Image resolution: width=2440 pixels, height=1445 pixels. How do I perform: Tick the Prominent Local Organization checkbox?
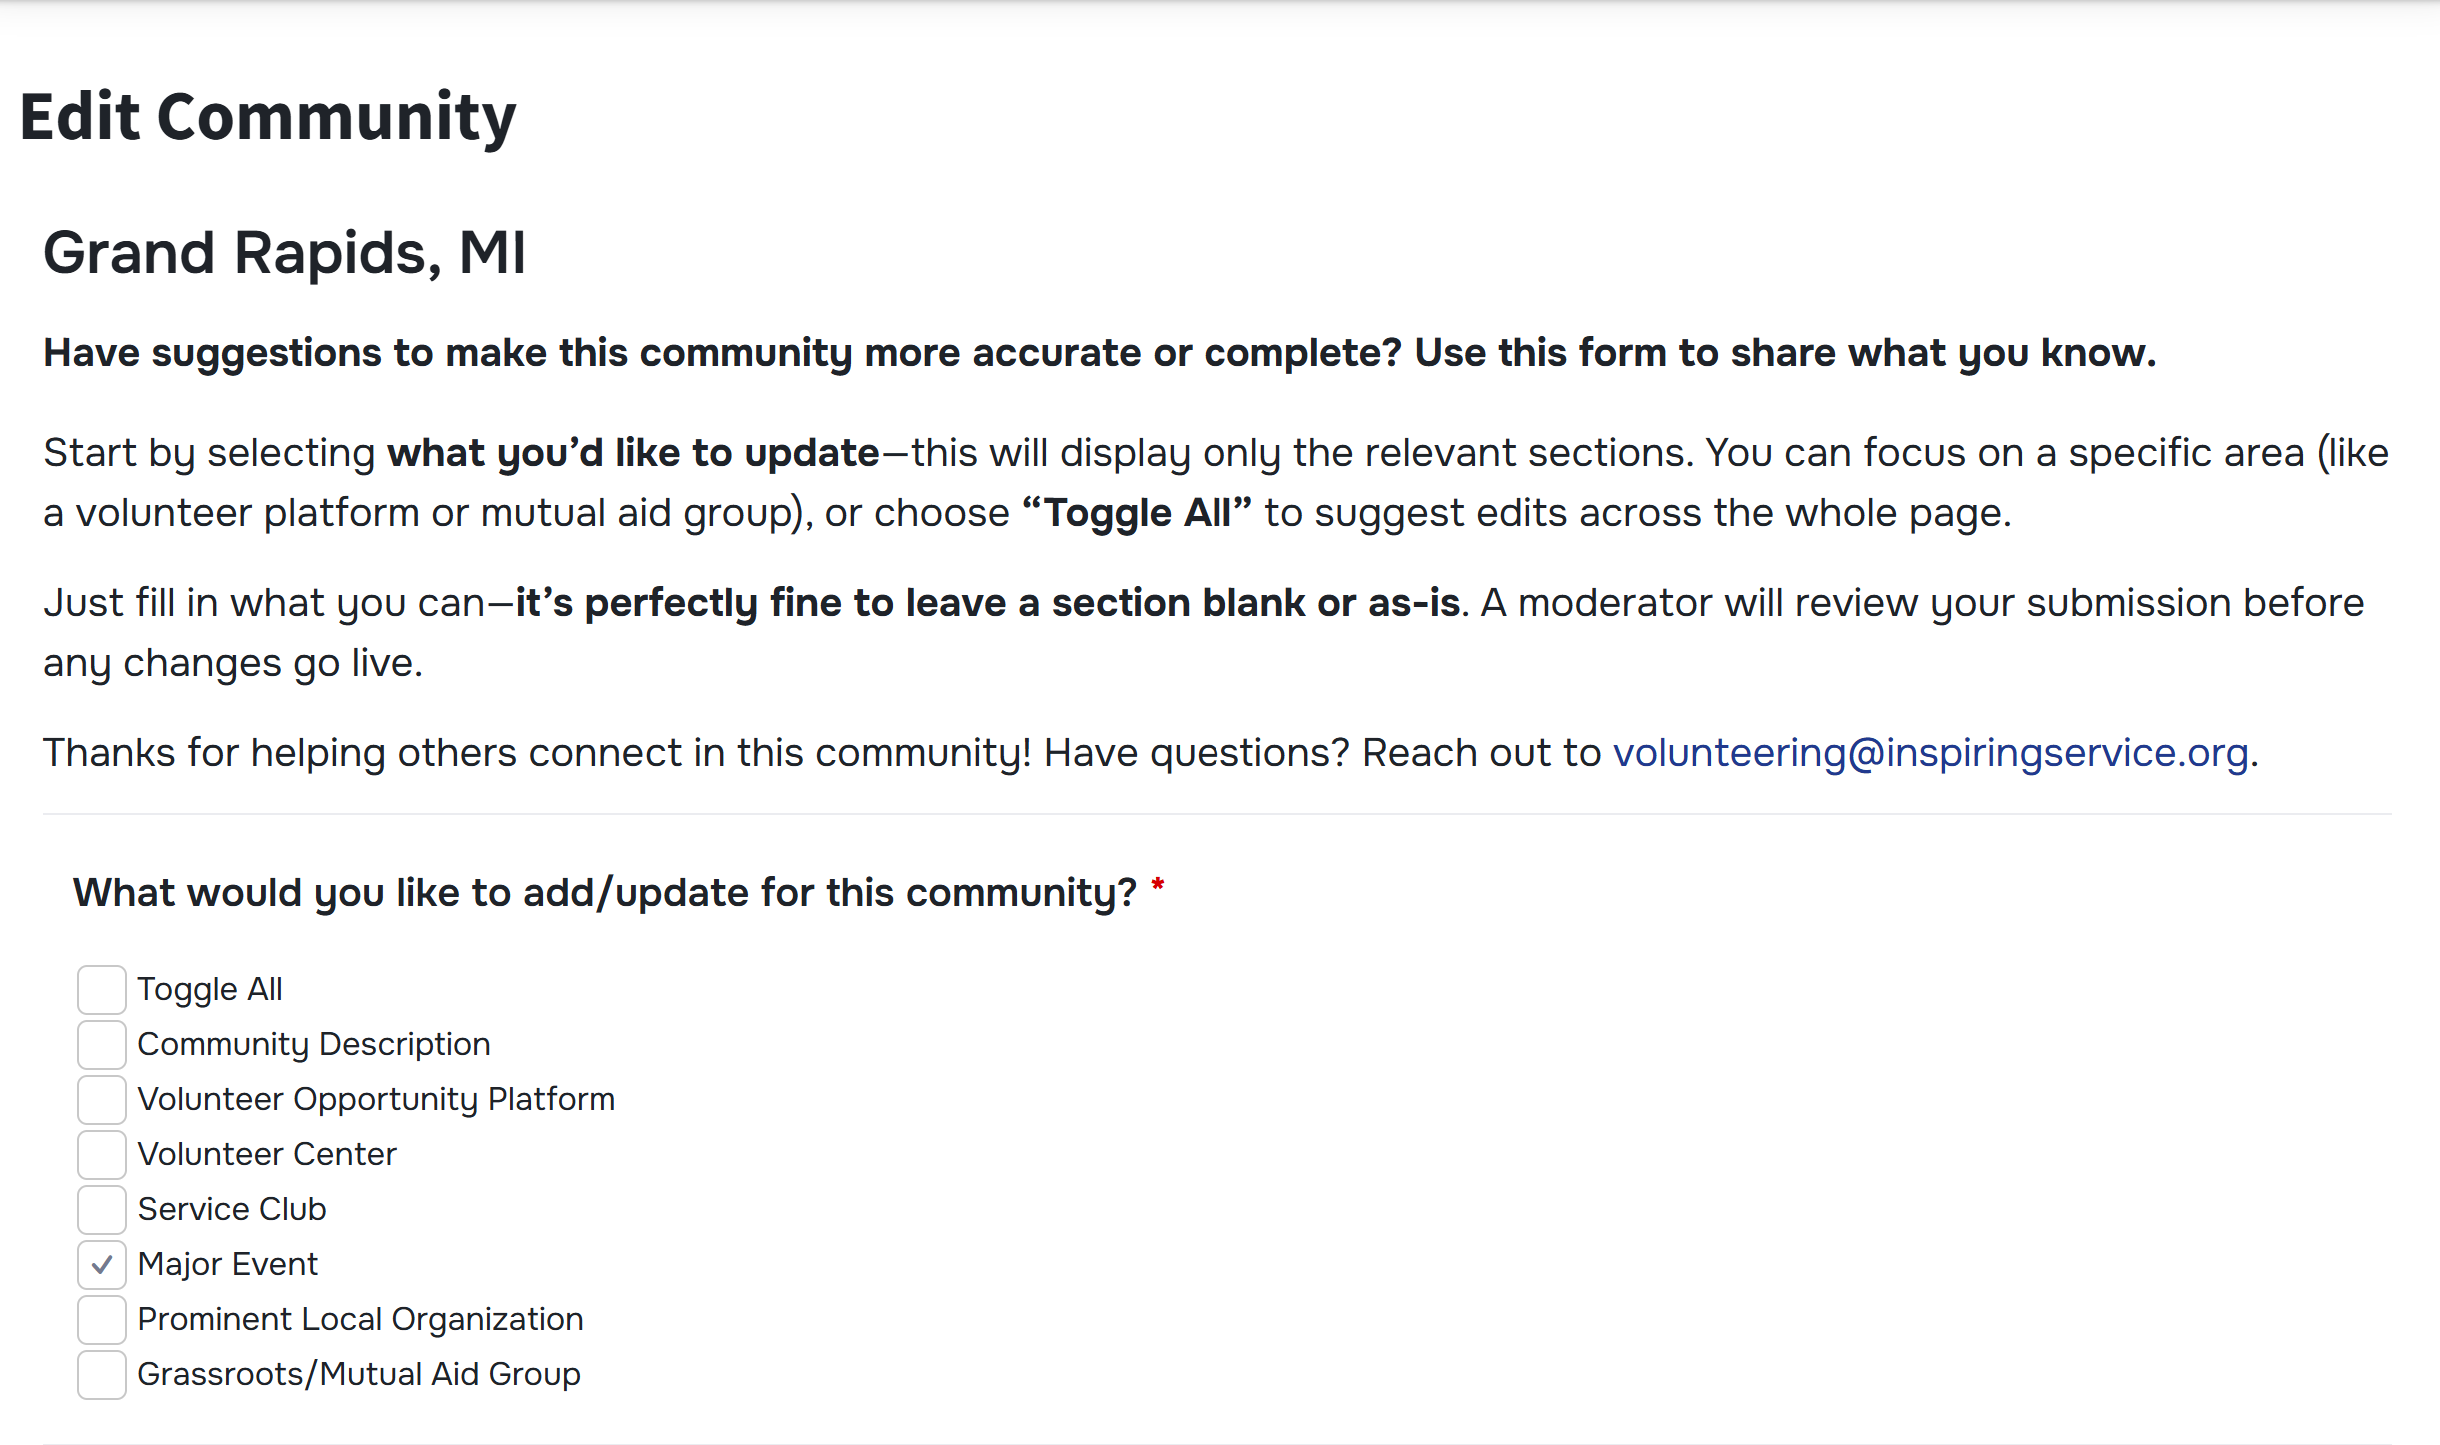coord(102,1320)
